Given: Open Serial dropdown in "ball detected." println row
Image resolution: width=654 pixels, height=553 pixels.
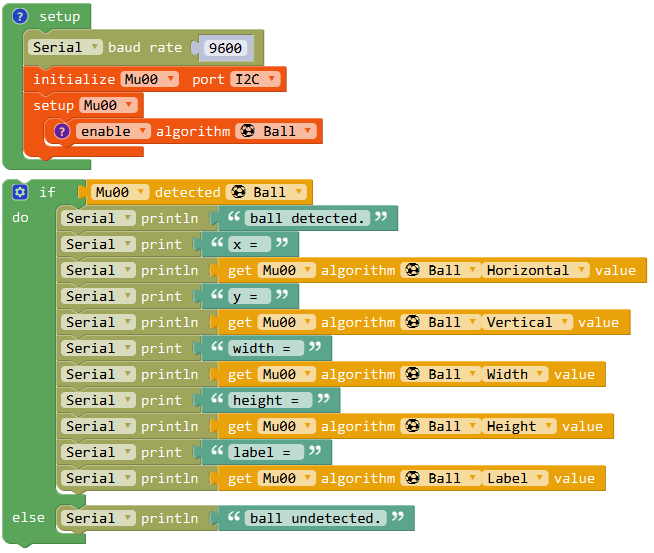Looking at the screenshot, I should point(98,218).
